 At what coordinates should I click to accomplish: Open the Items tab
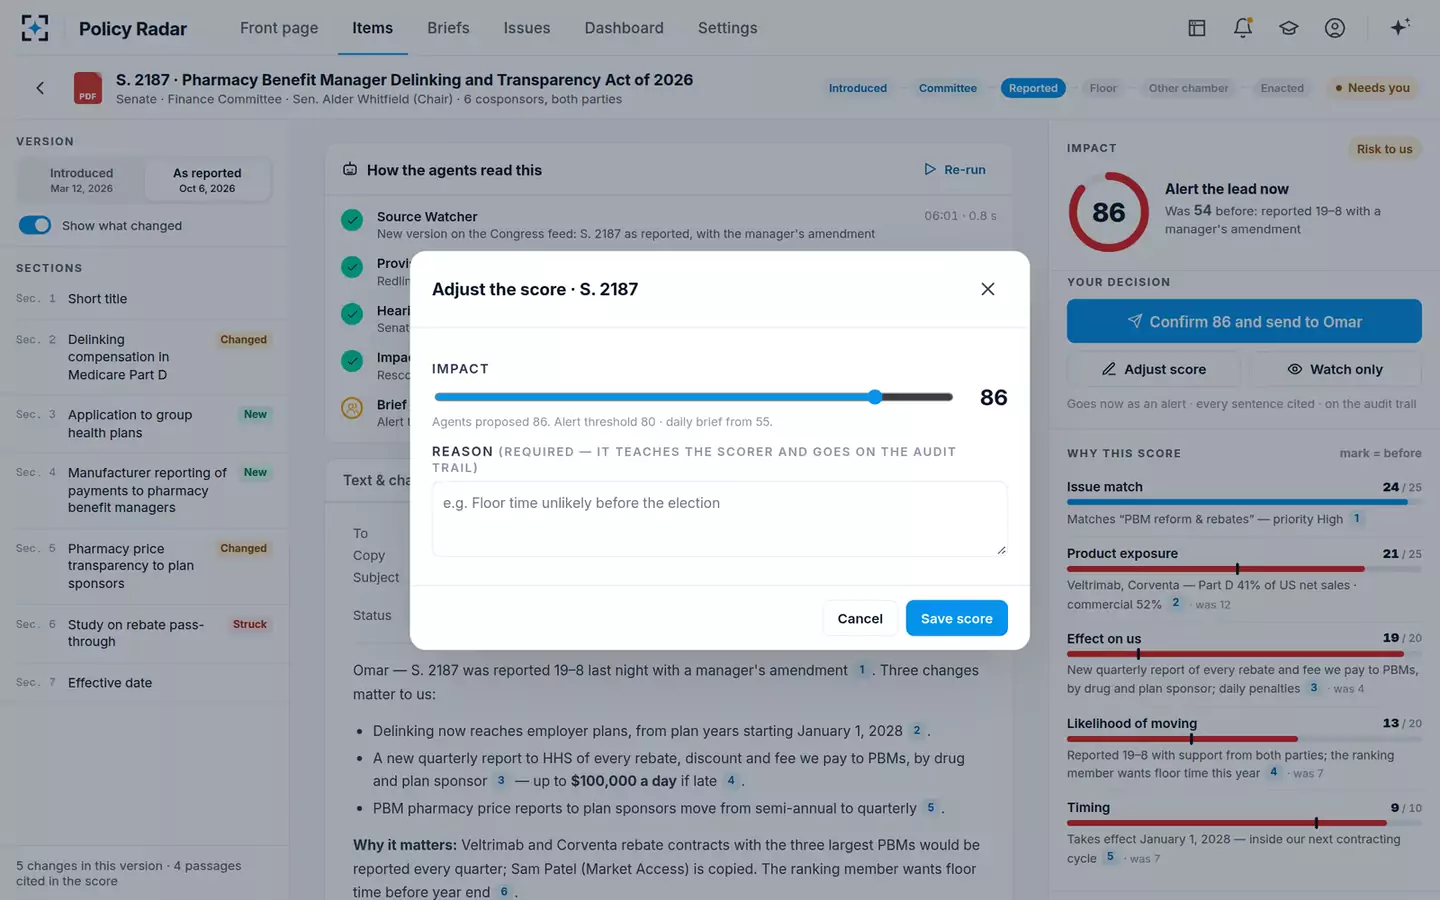pos(372,28)
